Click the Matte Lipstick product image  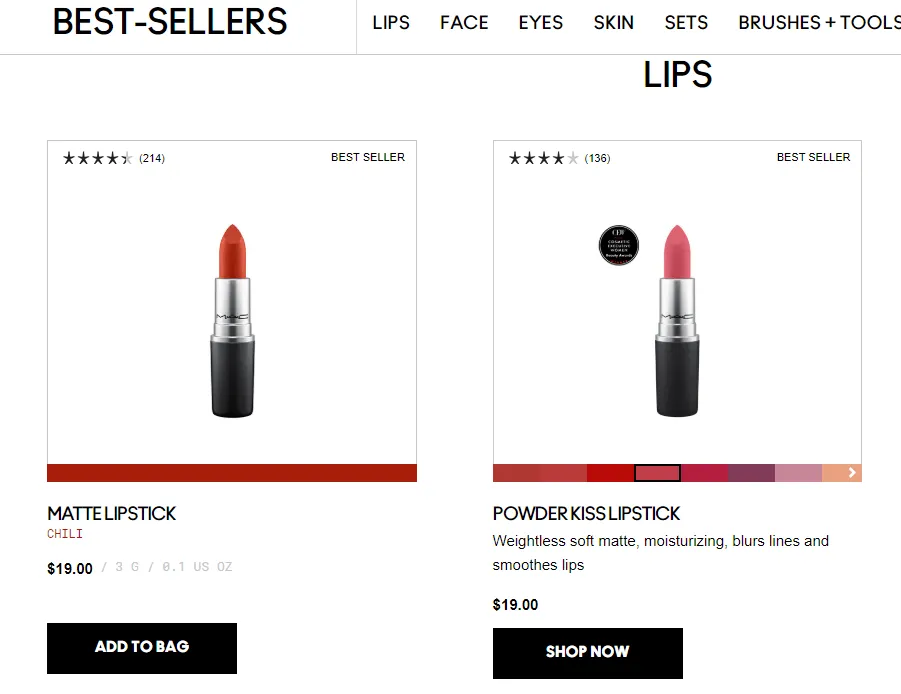click(x=232, y=320)
